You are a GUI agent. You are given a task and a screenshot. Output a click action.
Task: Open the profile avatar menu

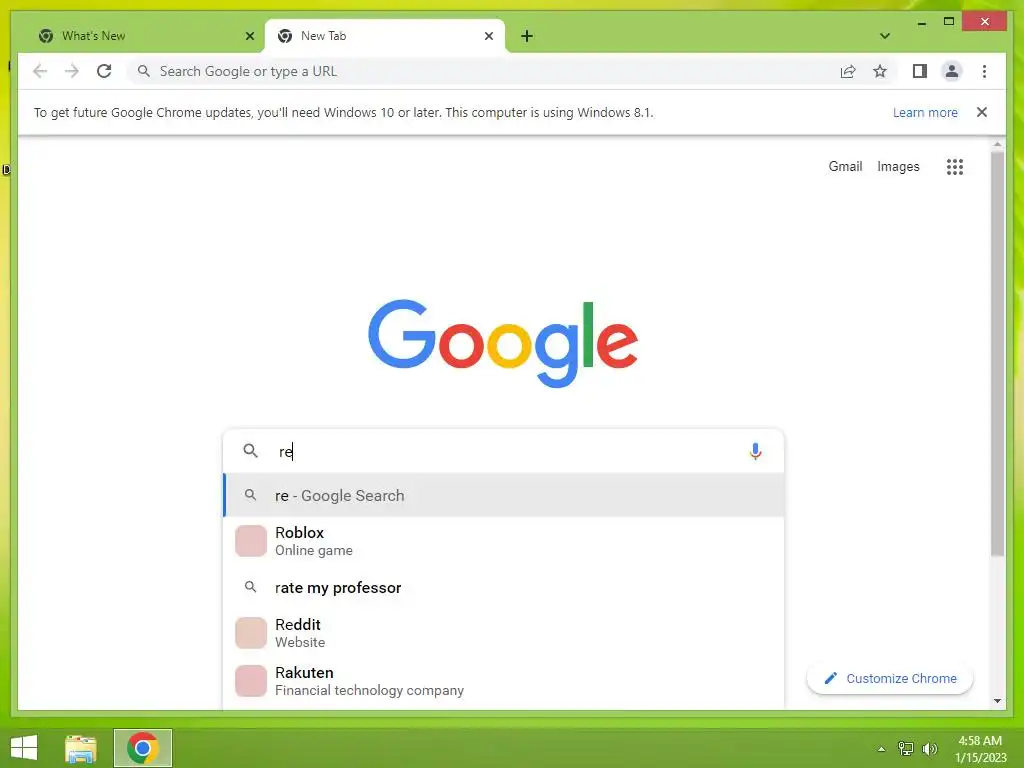pyautogui.click(x=952, y=71)
